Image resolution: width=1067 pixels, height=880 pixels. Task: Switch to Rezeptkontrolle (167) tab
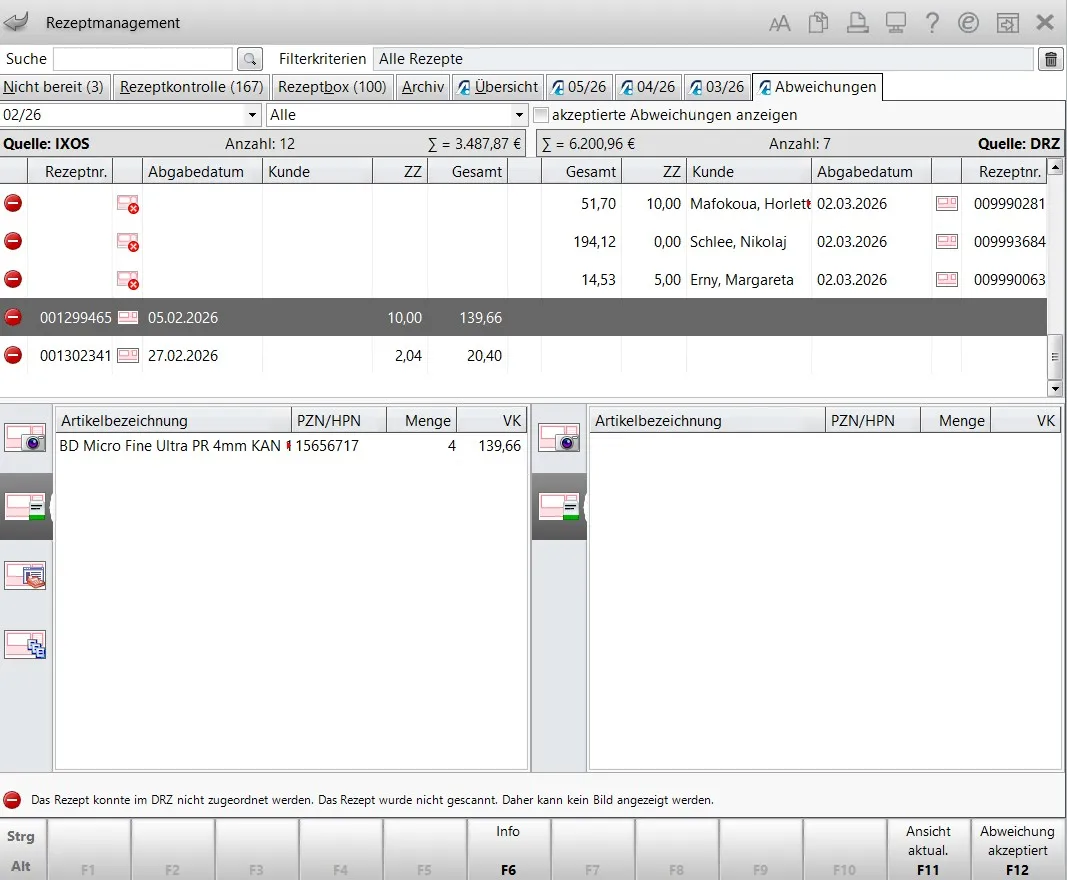tap(191, 87)
